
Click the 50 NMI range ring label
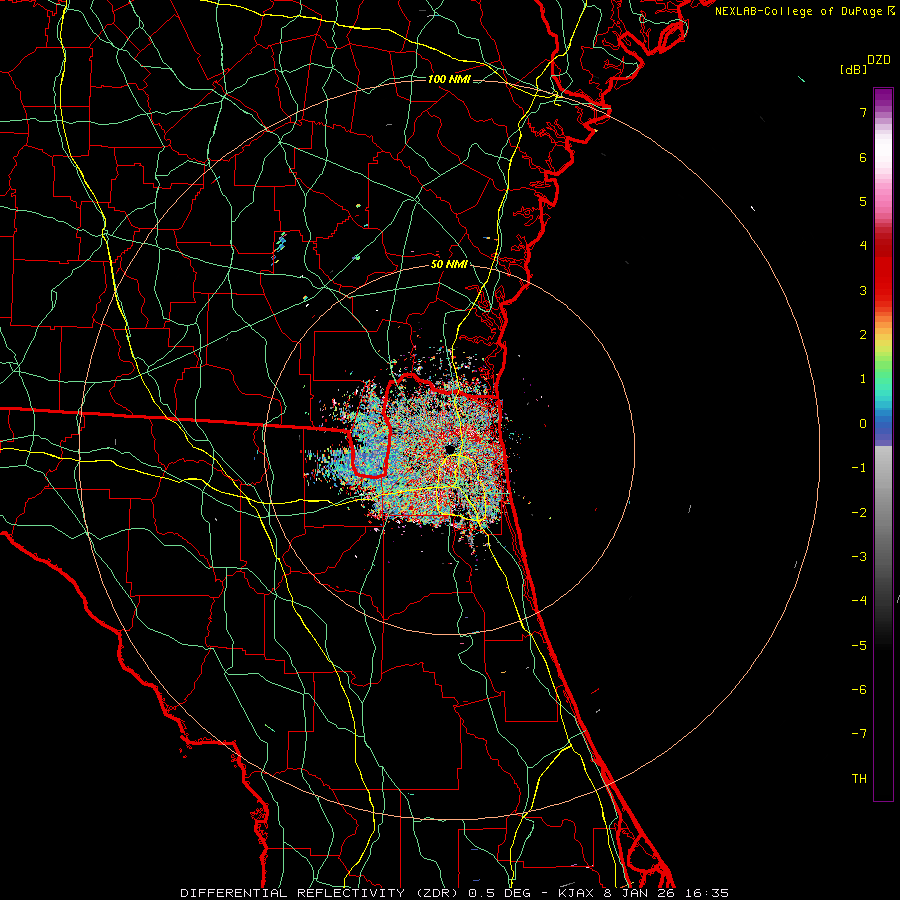click(x=449, y=264)
